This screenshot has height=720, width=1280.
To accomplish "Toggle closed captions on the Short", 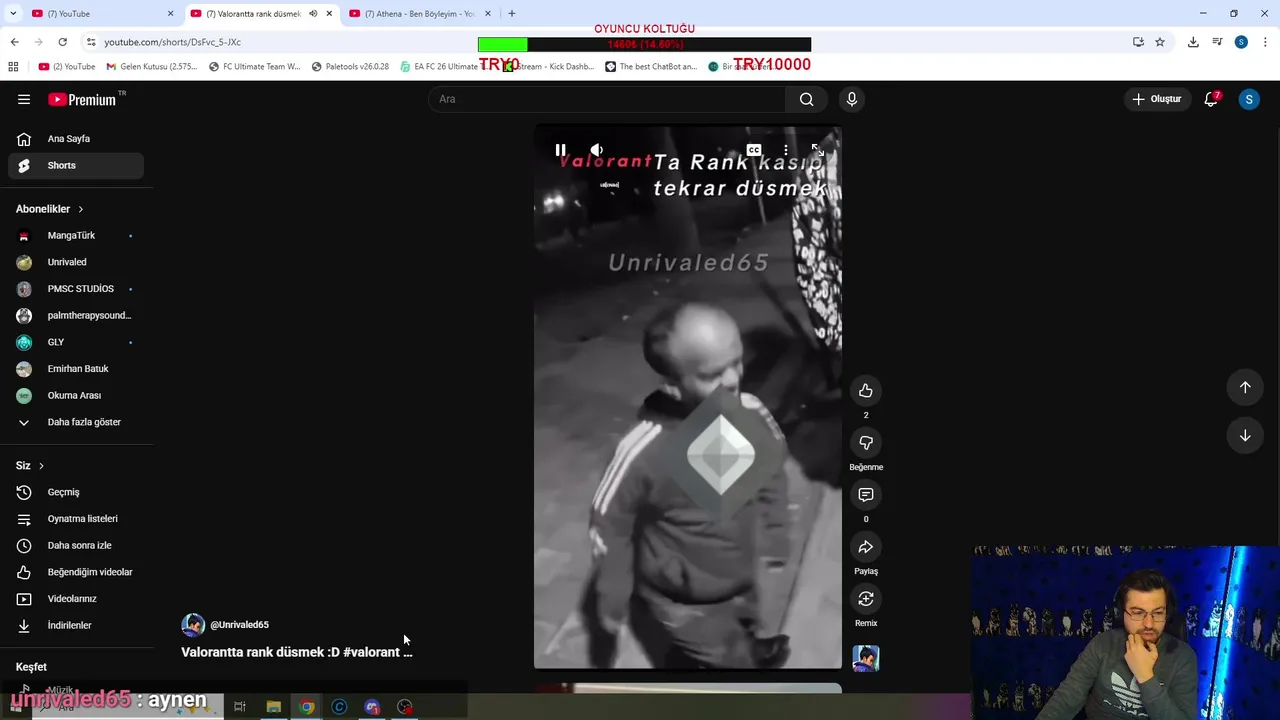I will click(754, 150).
